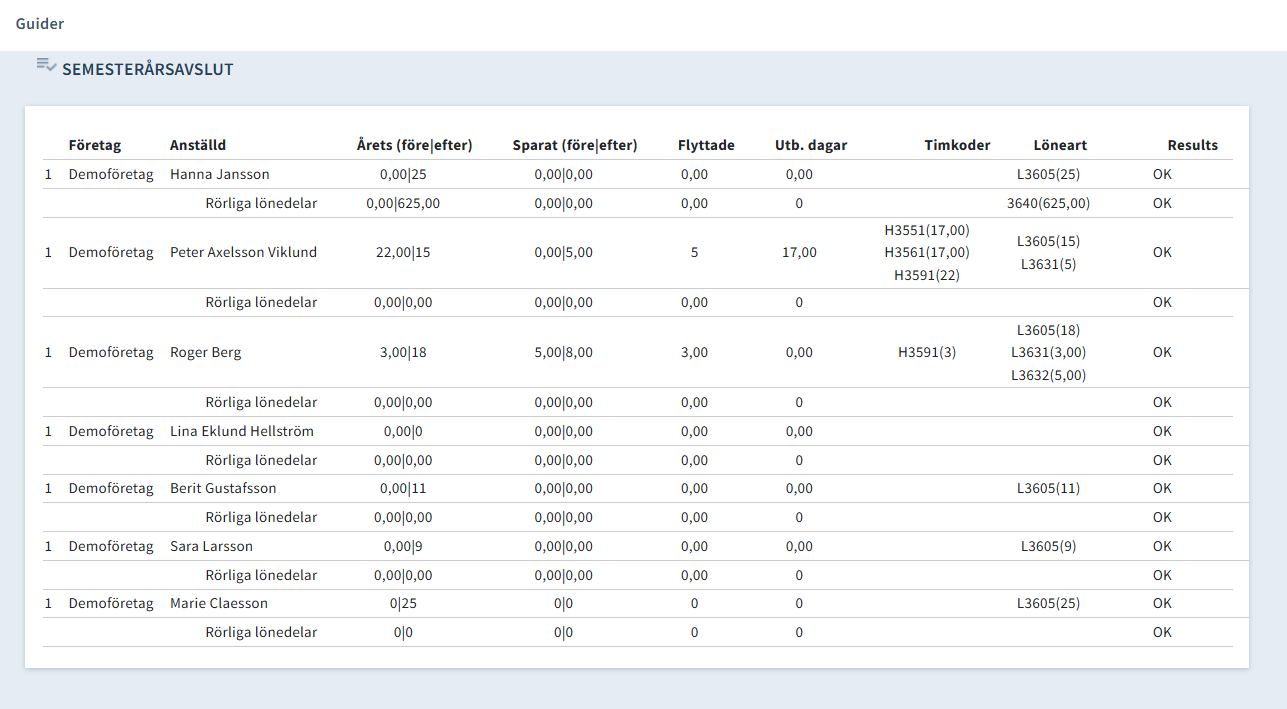1287x709 pixels.
Task: Click Sara Larsson's name
Action: (x=211, y=546)
